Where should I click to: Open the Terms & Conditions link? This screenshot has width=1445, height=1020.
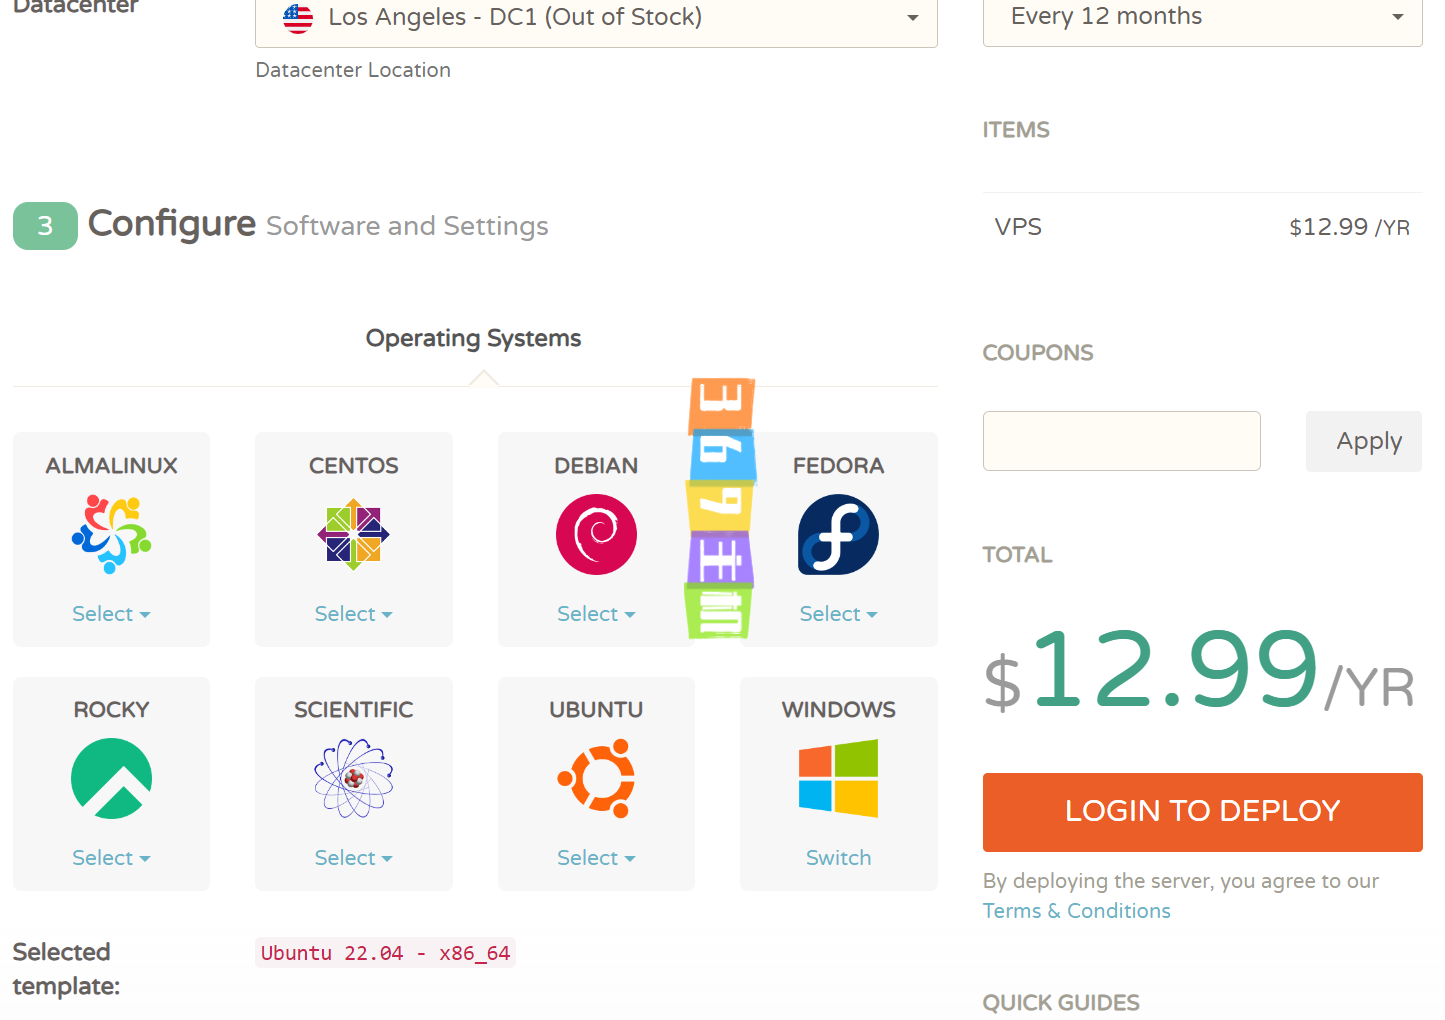1076,911
